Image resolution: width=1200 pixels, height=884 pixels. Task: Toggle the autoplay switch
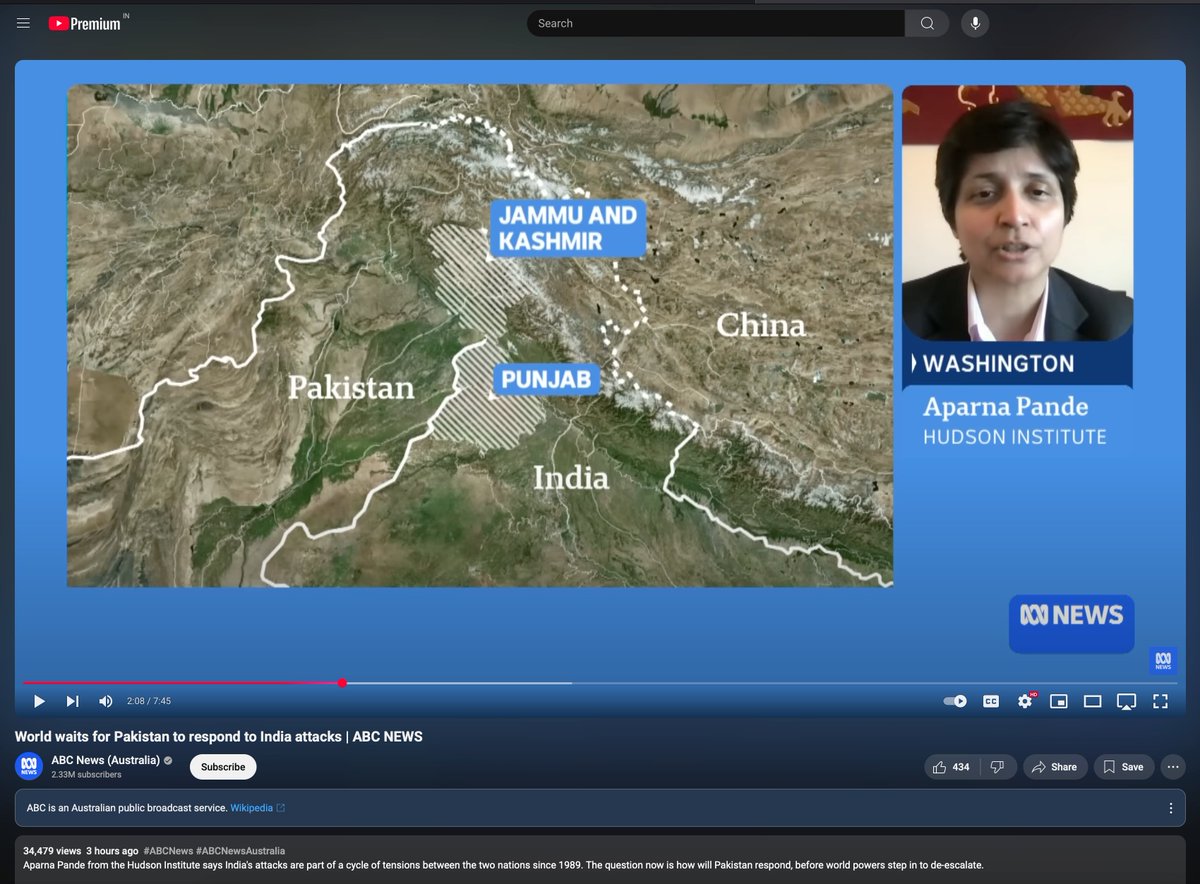point(955,701)
